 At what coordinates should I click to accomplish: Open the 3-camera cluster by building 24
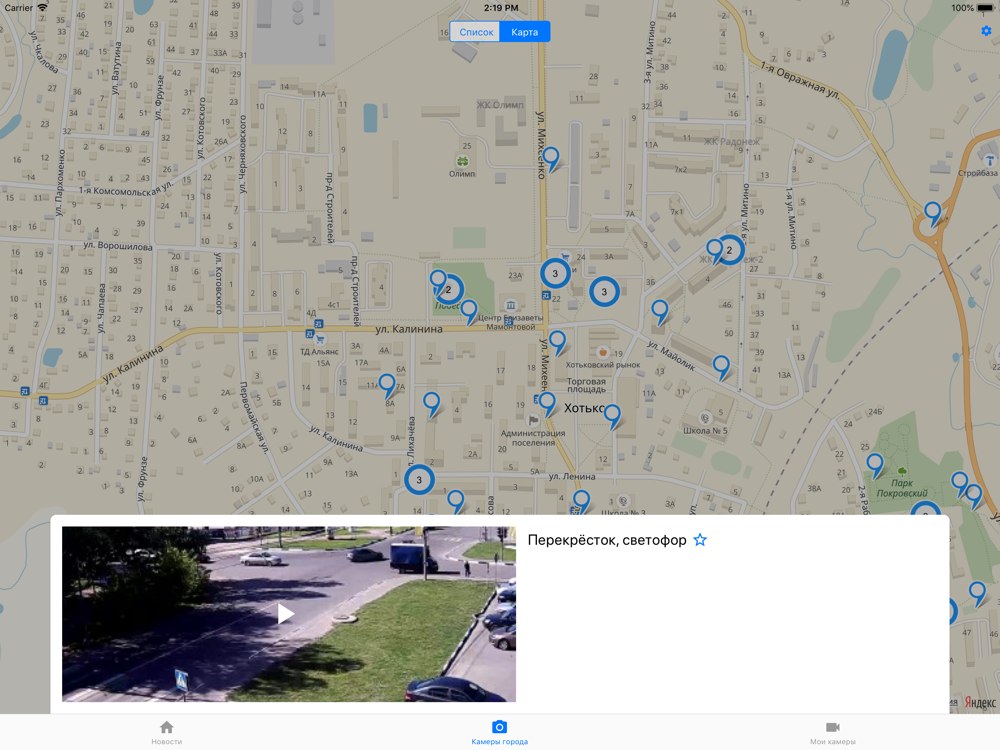[x=555, y=273]
